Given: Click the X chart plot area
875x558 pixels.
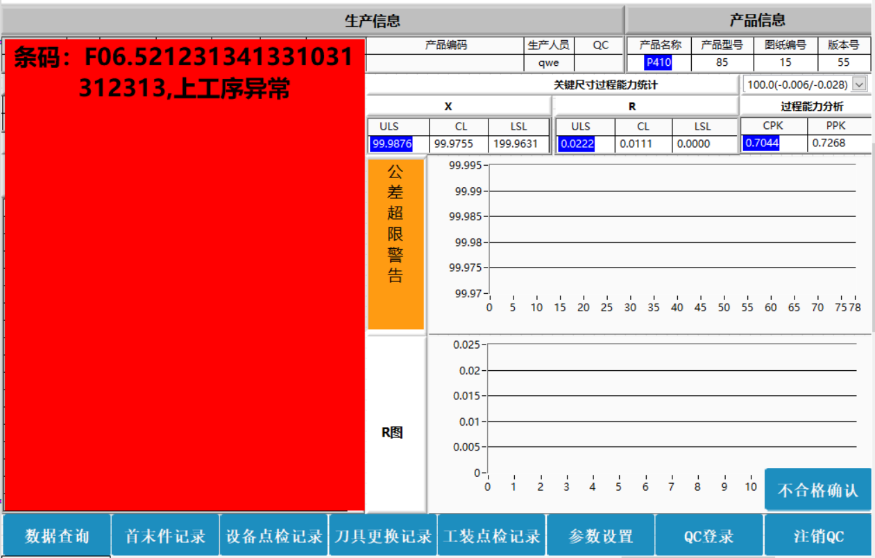Looking at the screenshot, I should coord(672,229).
